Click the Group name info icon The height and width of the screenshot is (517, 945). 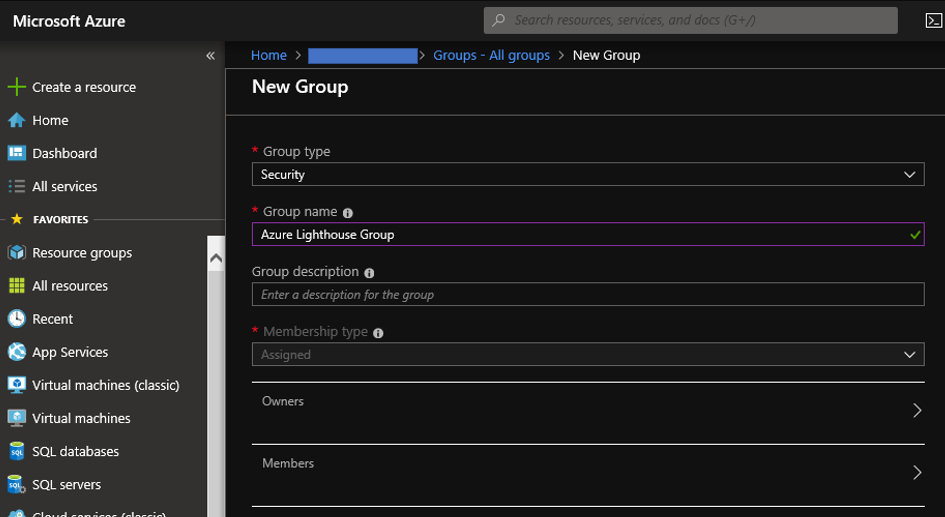pos(348,213)
